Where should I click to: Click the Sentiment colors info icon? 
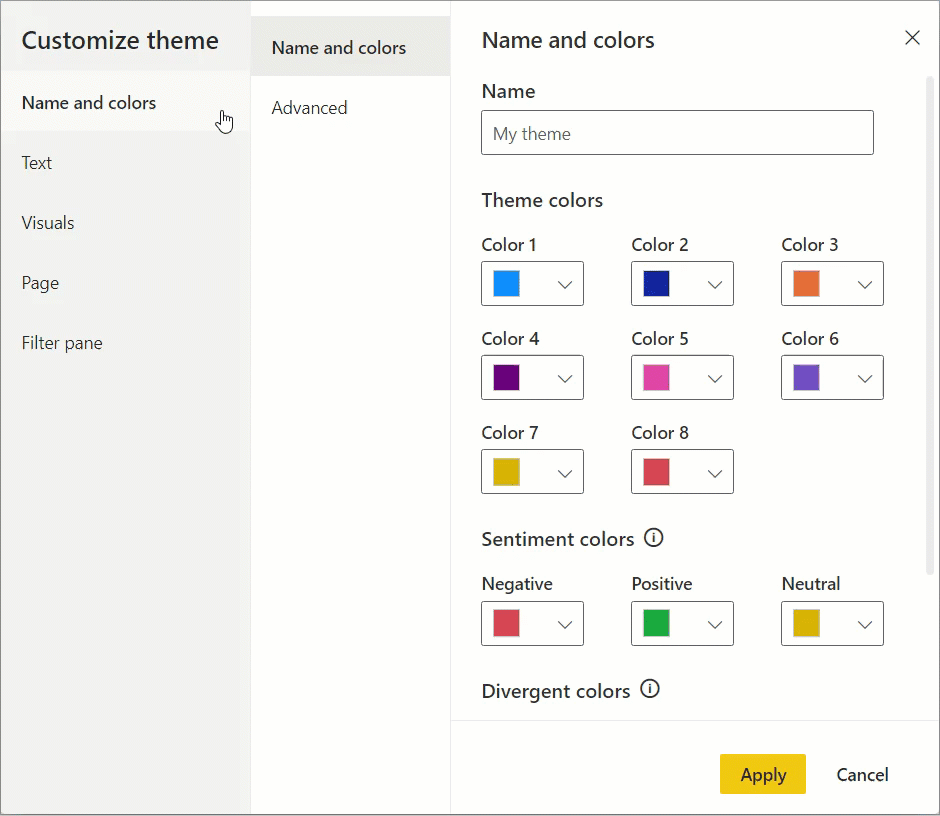pos(654,538)
